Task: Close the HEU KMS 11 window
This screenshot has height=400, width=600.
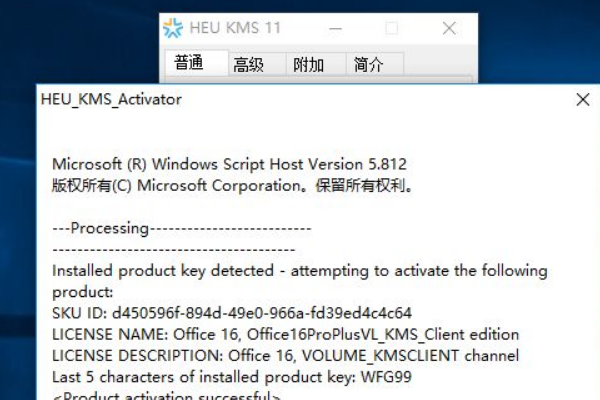Action: pyautogui.click(x=449, y=29)
